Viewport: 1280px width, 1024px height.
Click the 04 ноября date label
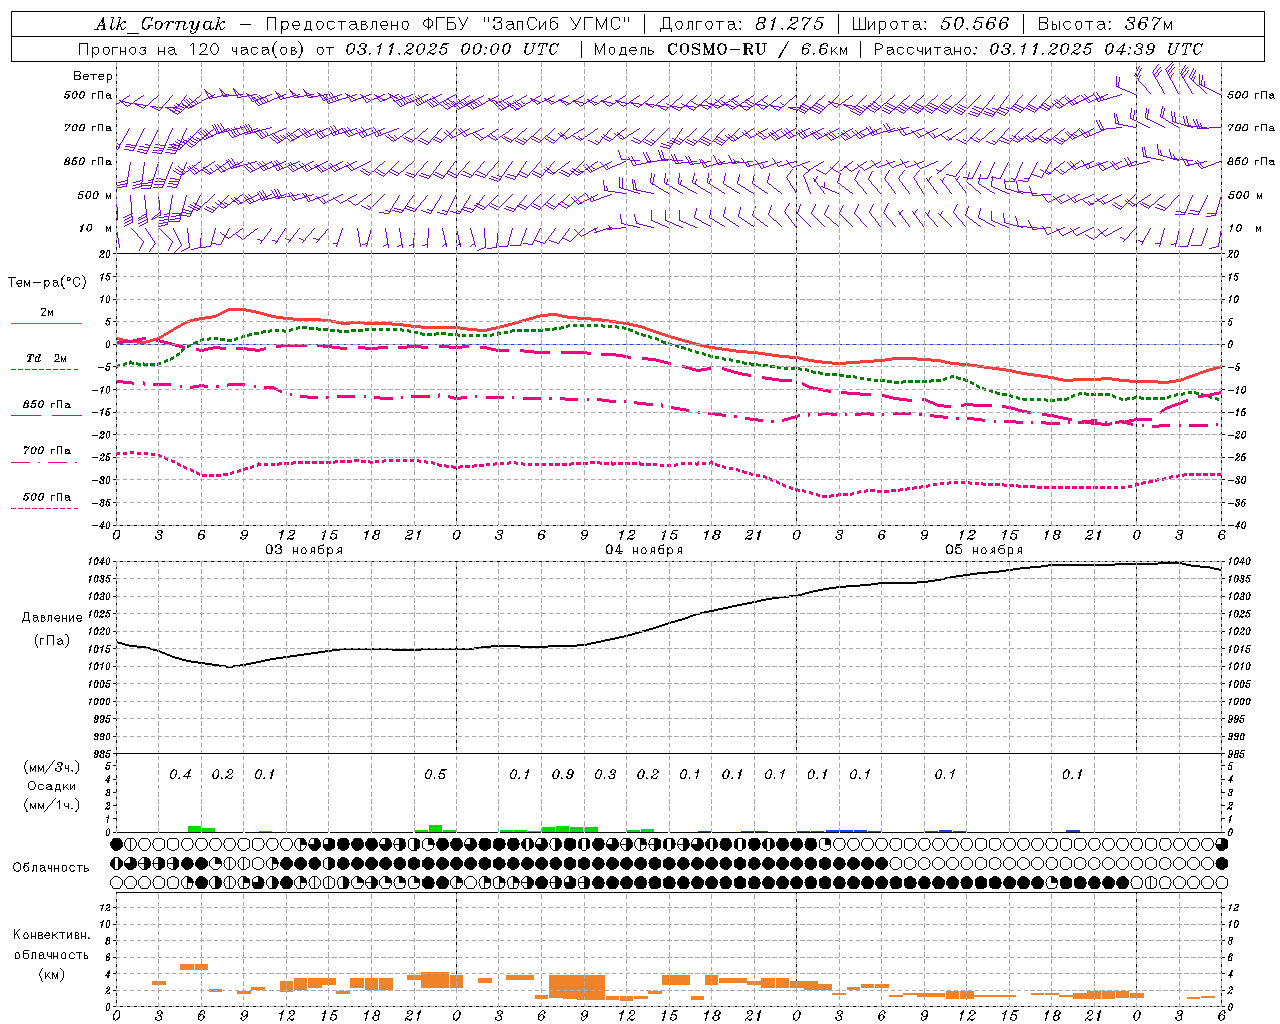click(643, 550)
